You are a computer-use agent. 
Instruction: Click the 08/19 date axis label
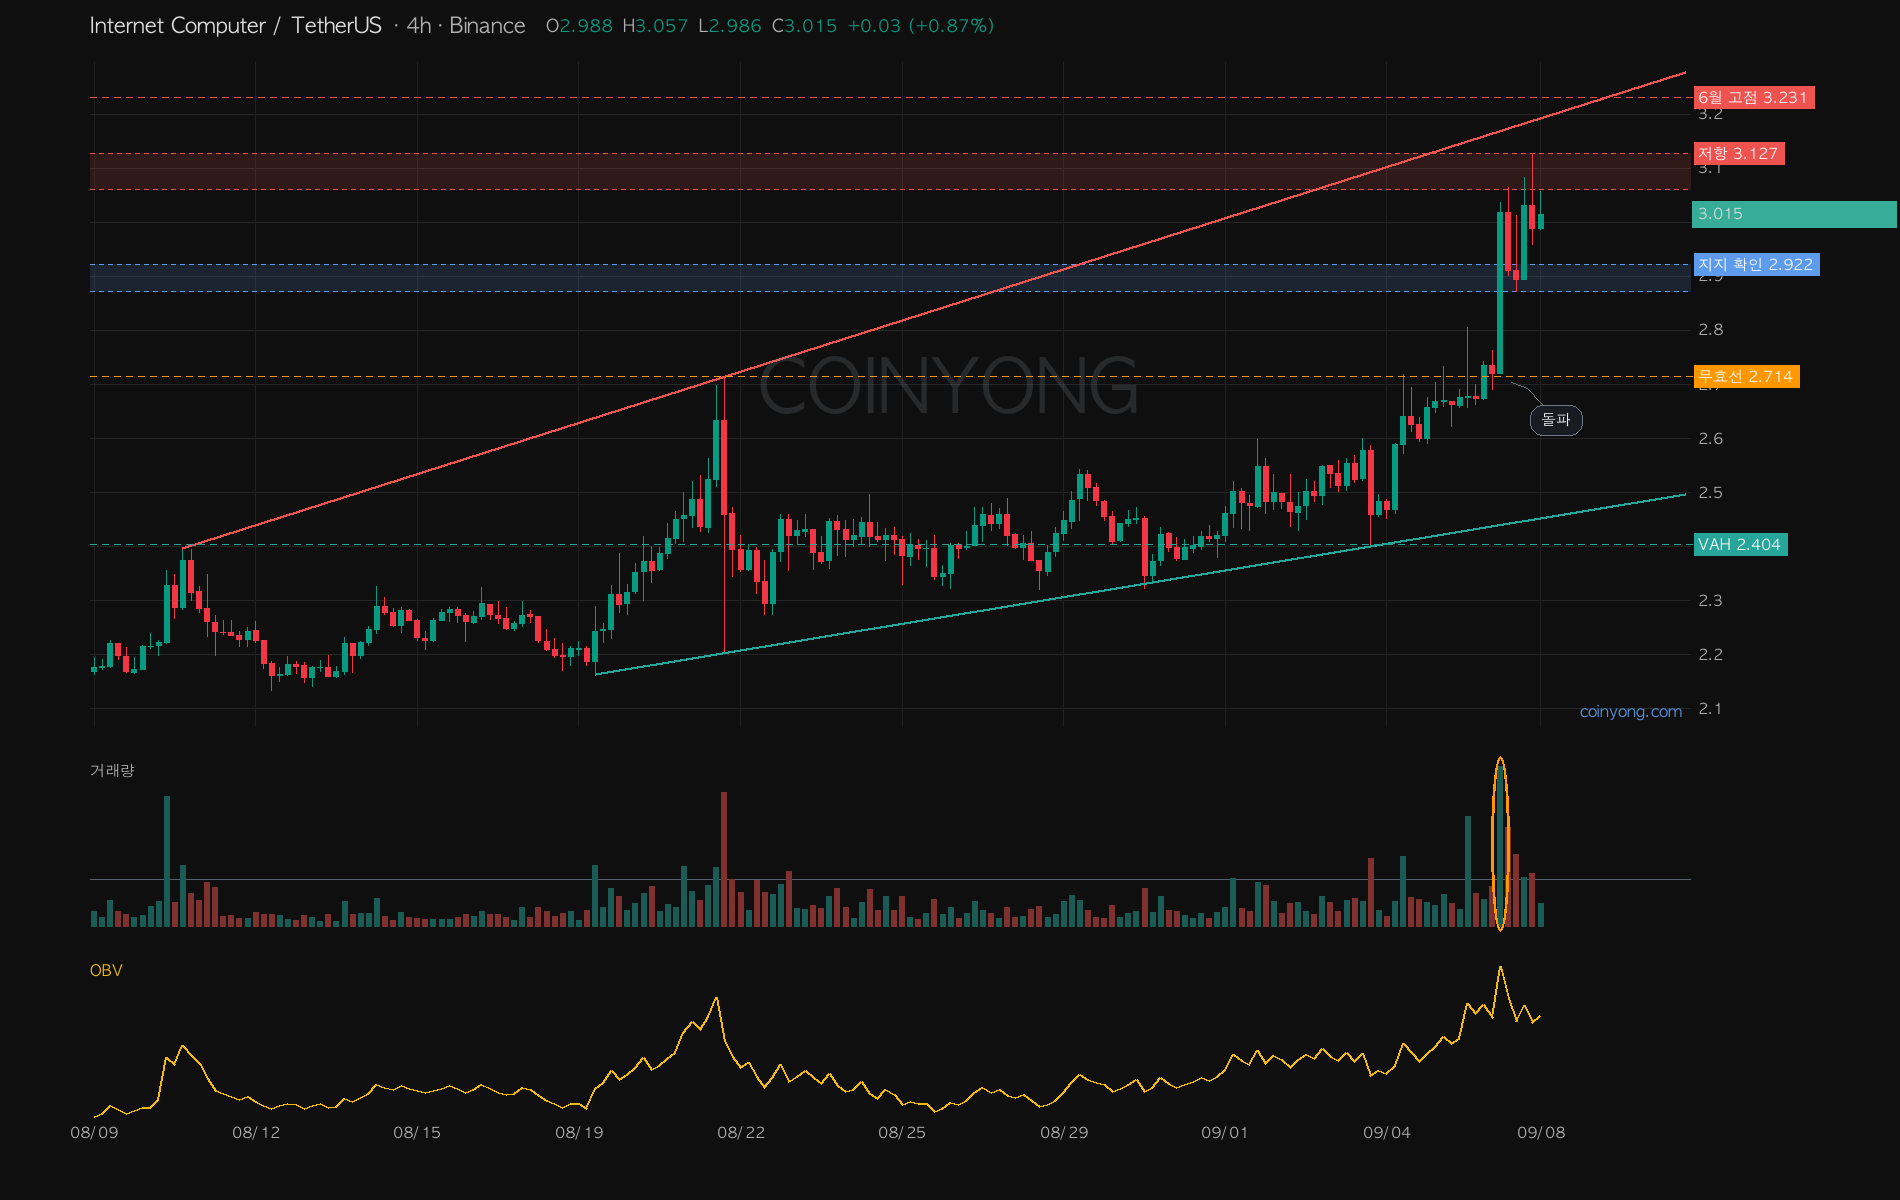pos(579,1133)
